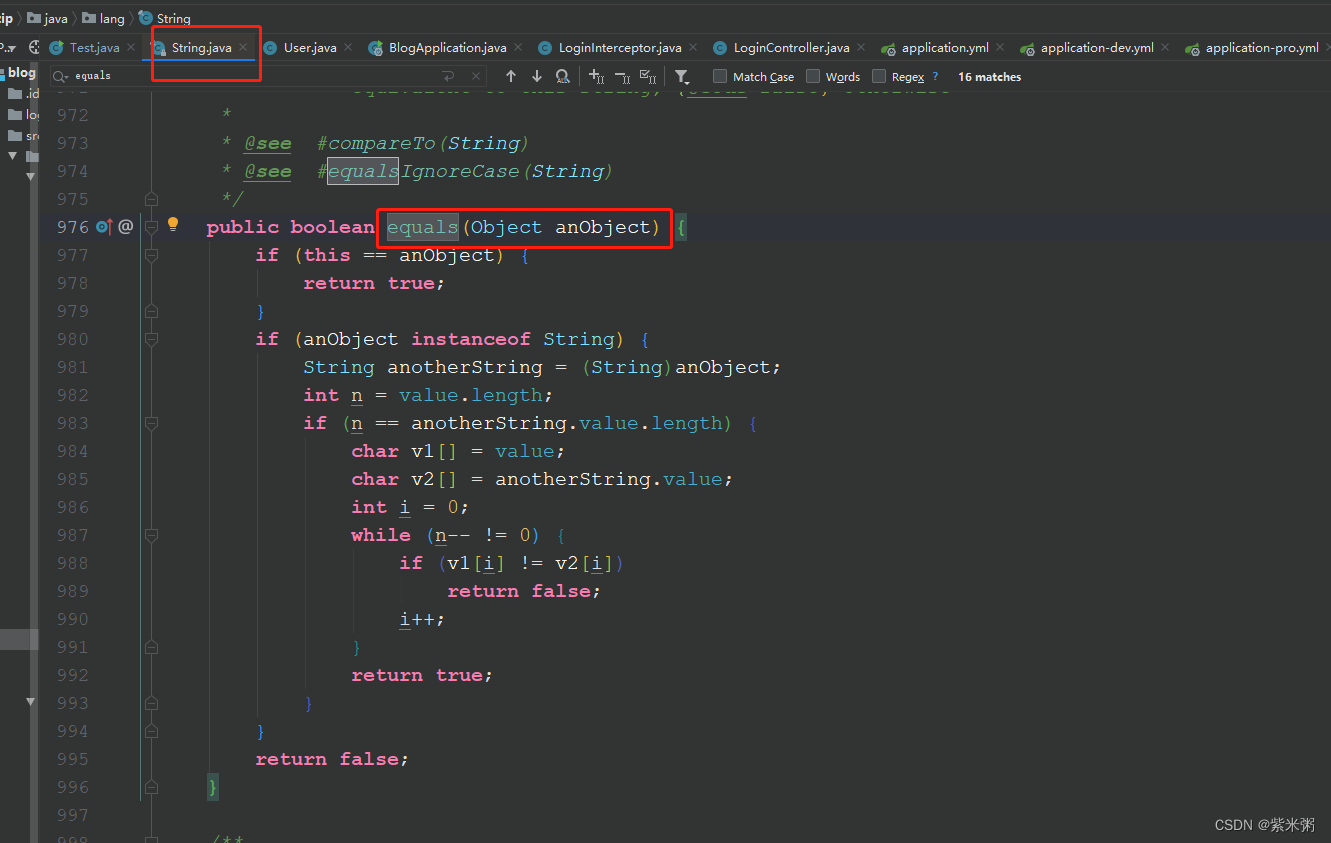Jump to next occurrence with down arrow
The image size is (1331, 843).
pyautogui.click(x=537, y=76)
